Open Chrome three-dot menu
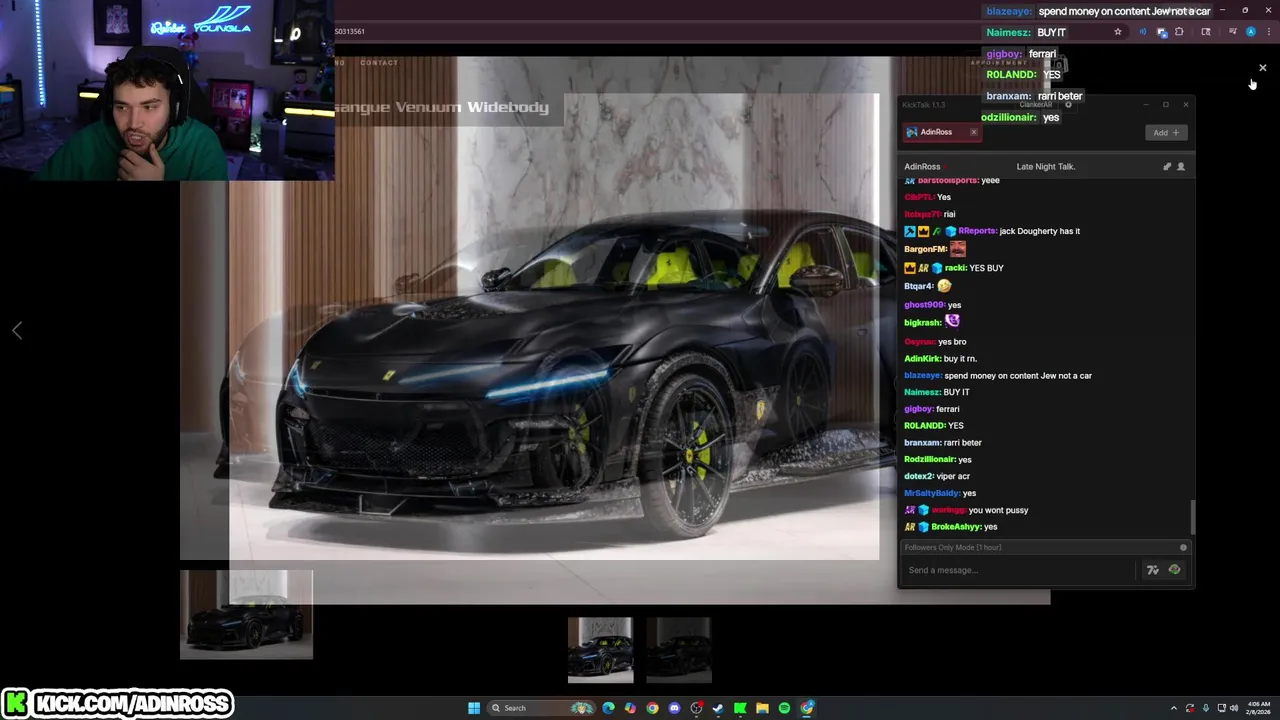1280x720 pixels. coord(1269,32)
